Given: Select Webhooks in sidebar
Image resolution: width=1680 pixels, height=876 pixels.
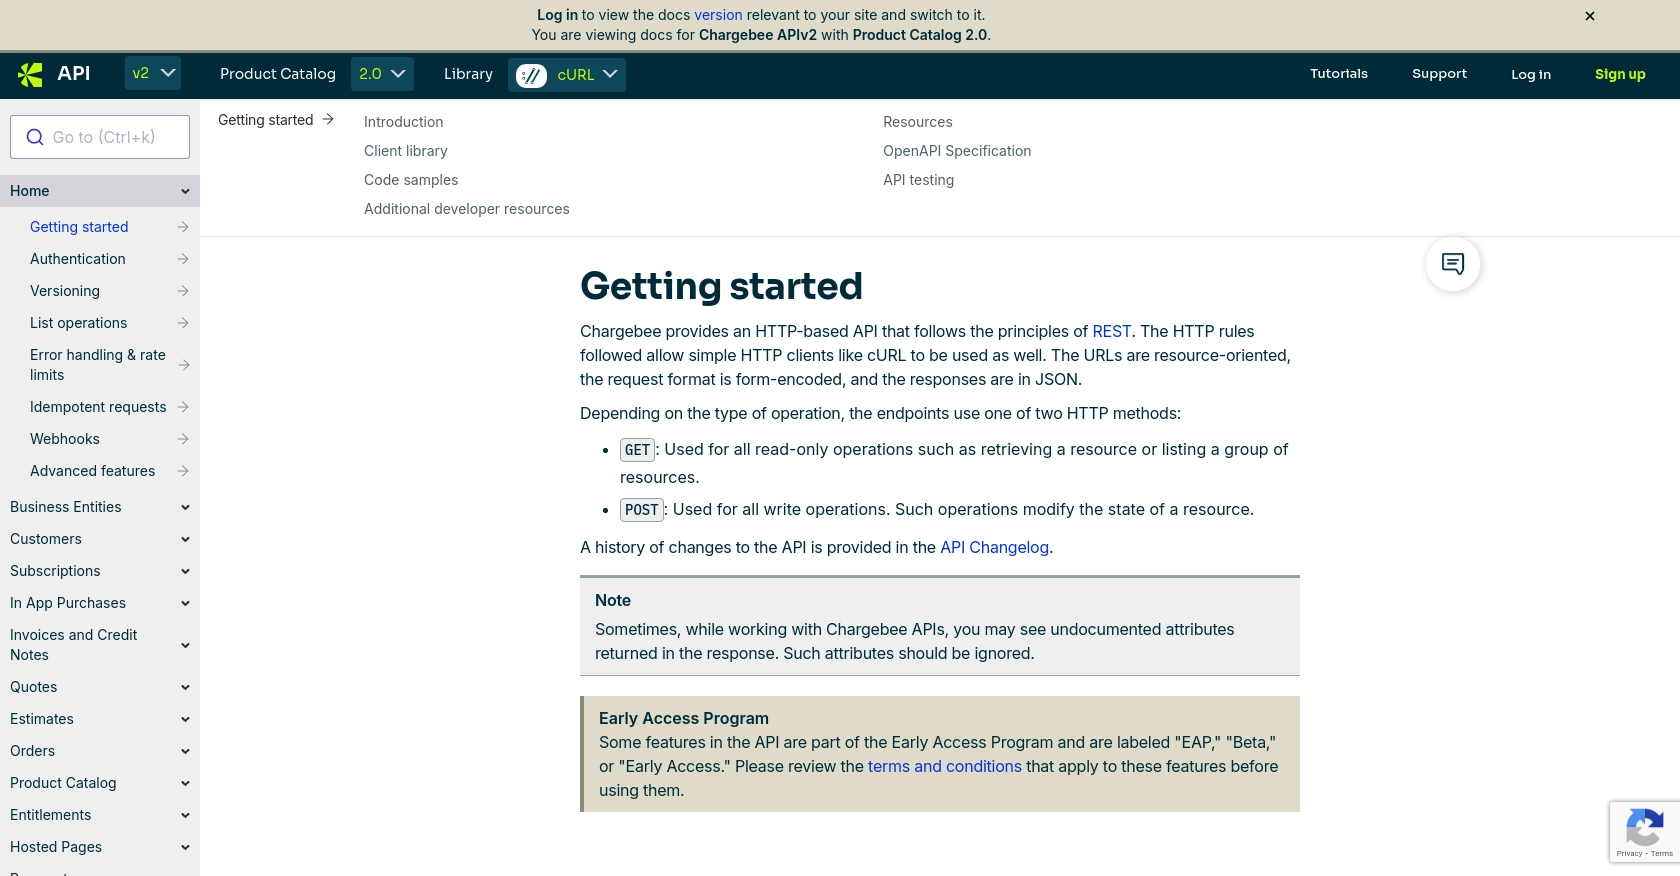Looking at the screenshot, I should (x=65, y=439).
